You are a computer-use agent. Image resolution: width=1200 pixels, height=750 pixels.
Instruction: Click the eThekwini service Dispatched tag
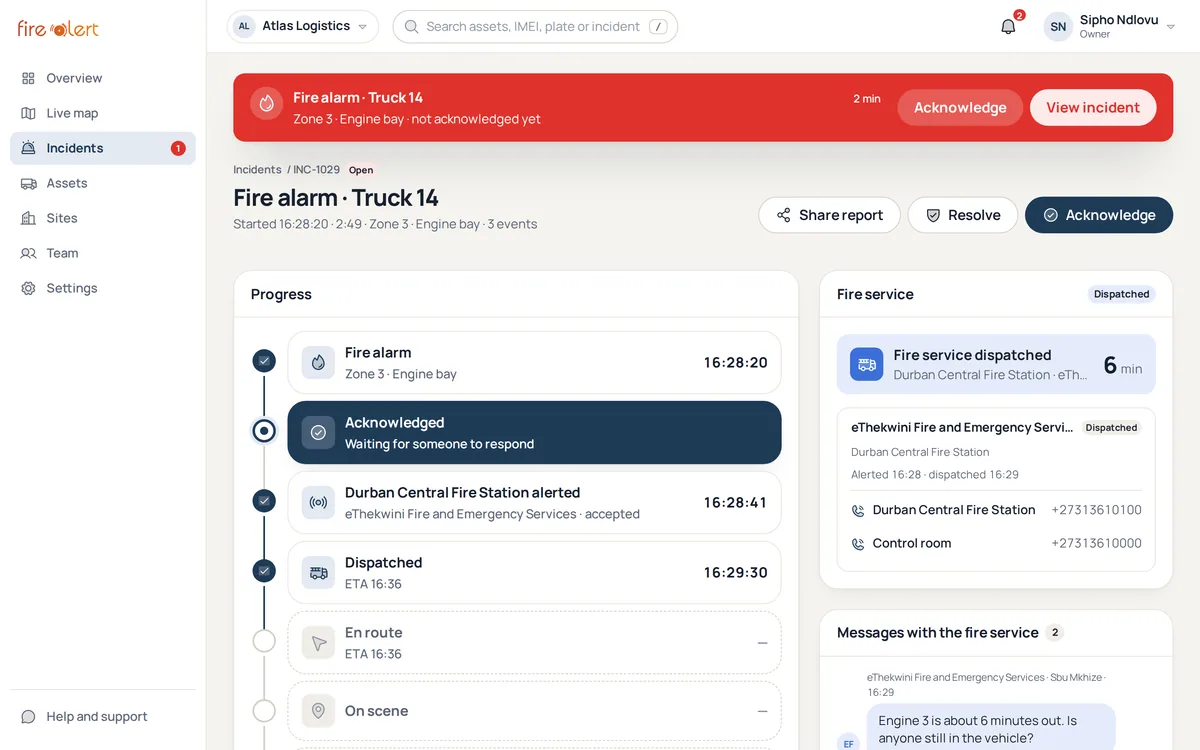pos(1111,428)
